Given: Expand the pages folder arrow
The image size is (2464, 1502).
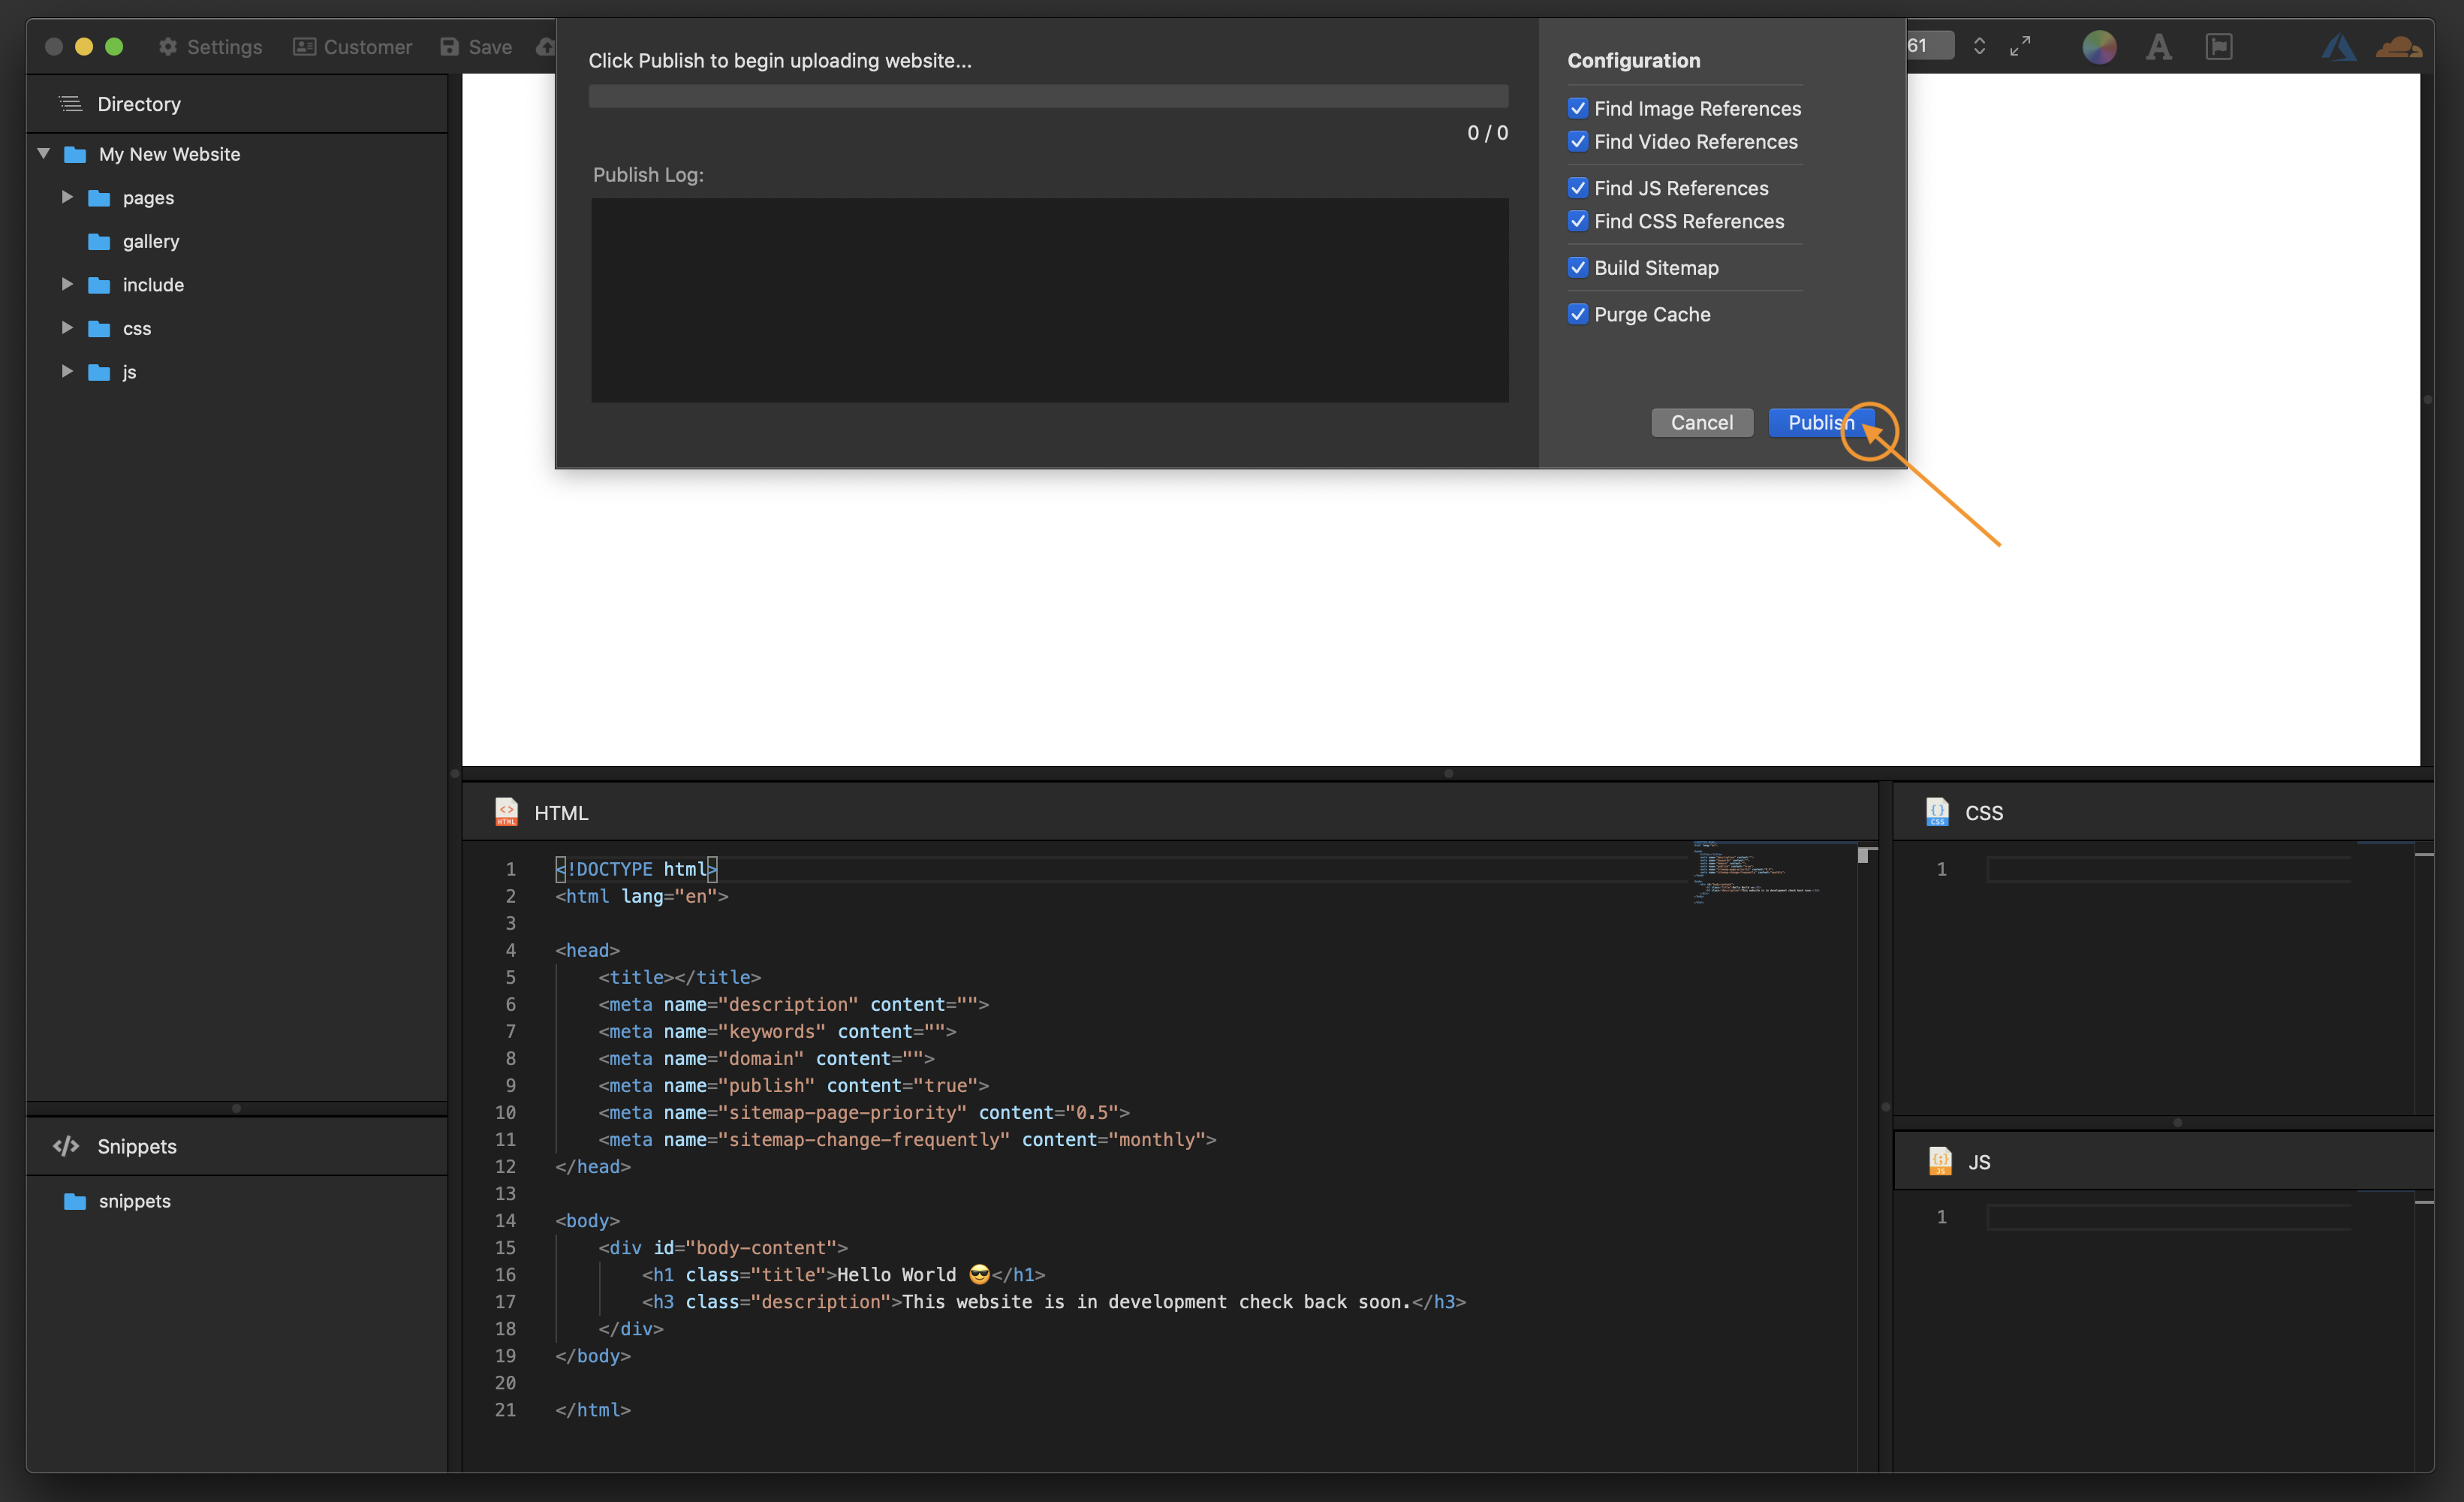Looking at the screenshot, I should (67, 197).
